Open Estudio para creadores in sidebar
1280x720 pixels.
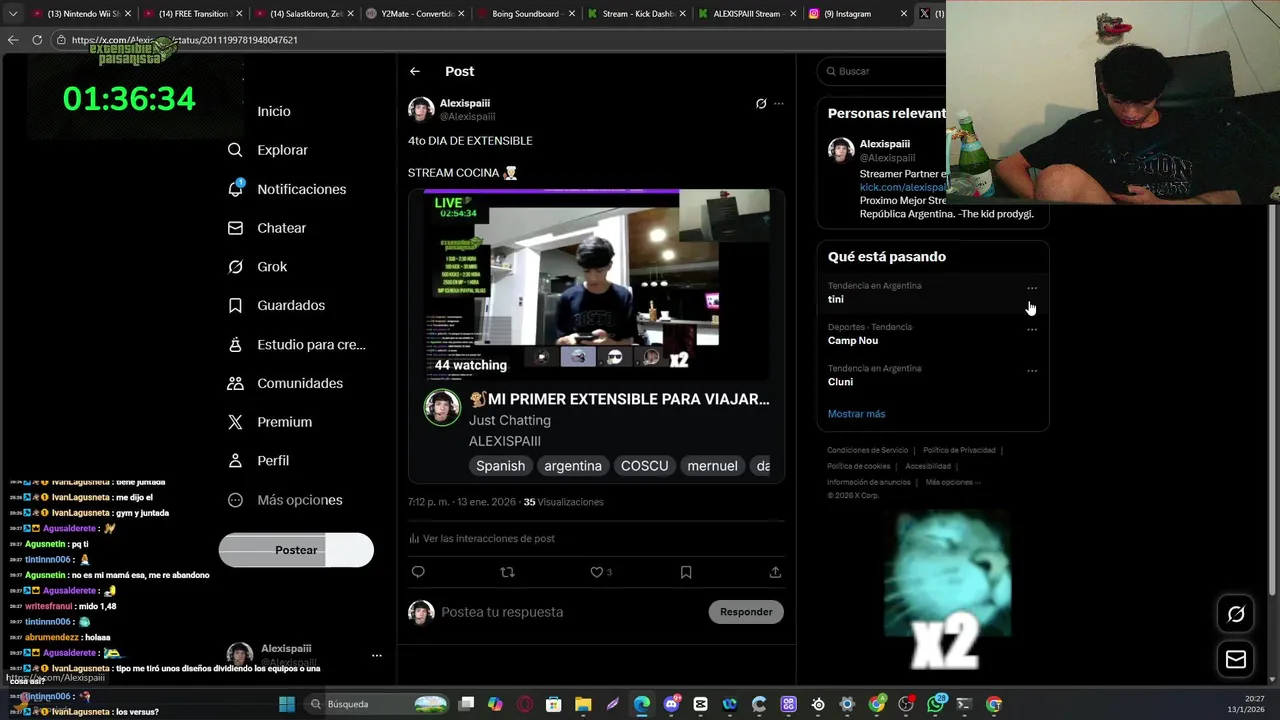pos(296,344)
